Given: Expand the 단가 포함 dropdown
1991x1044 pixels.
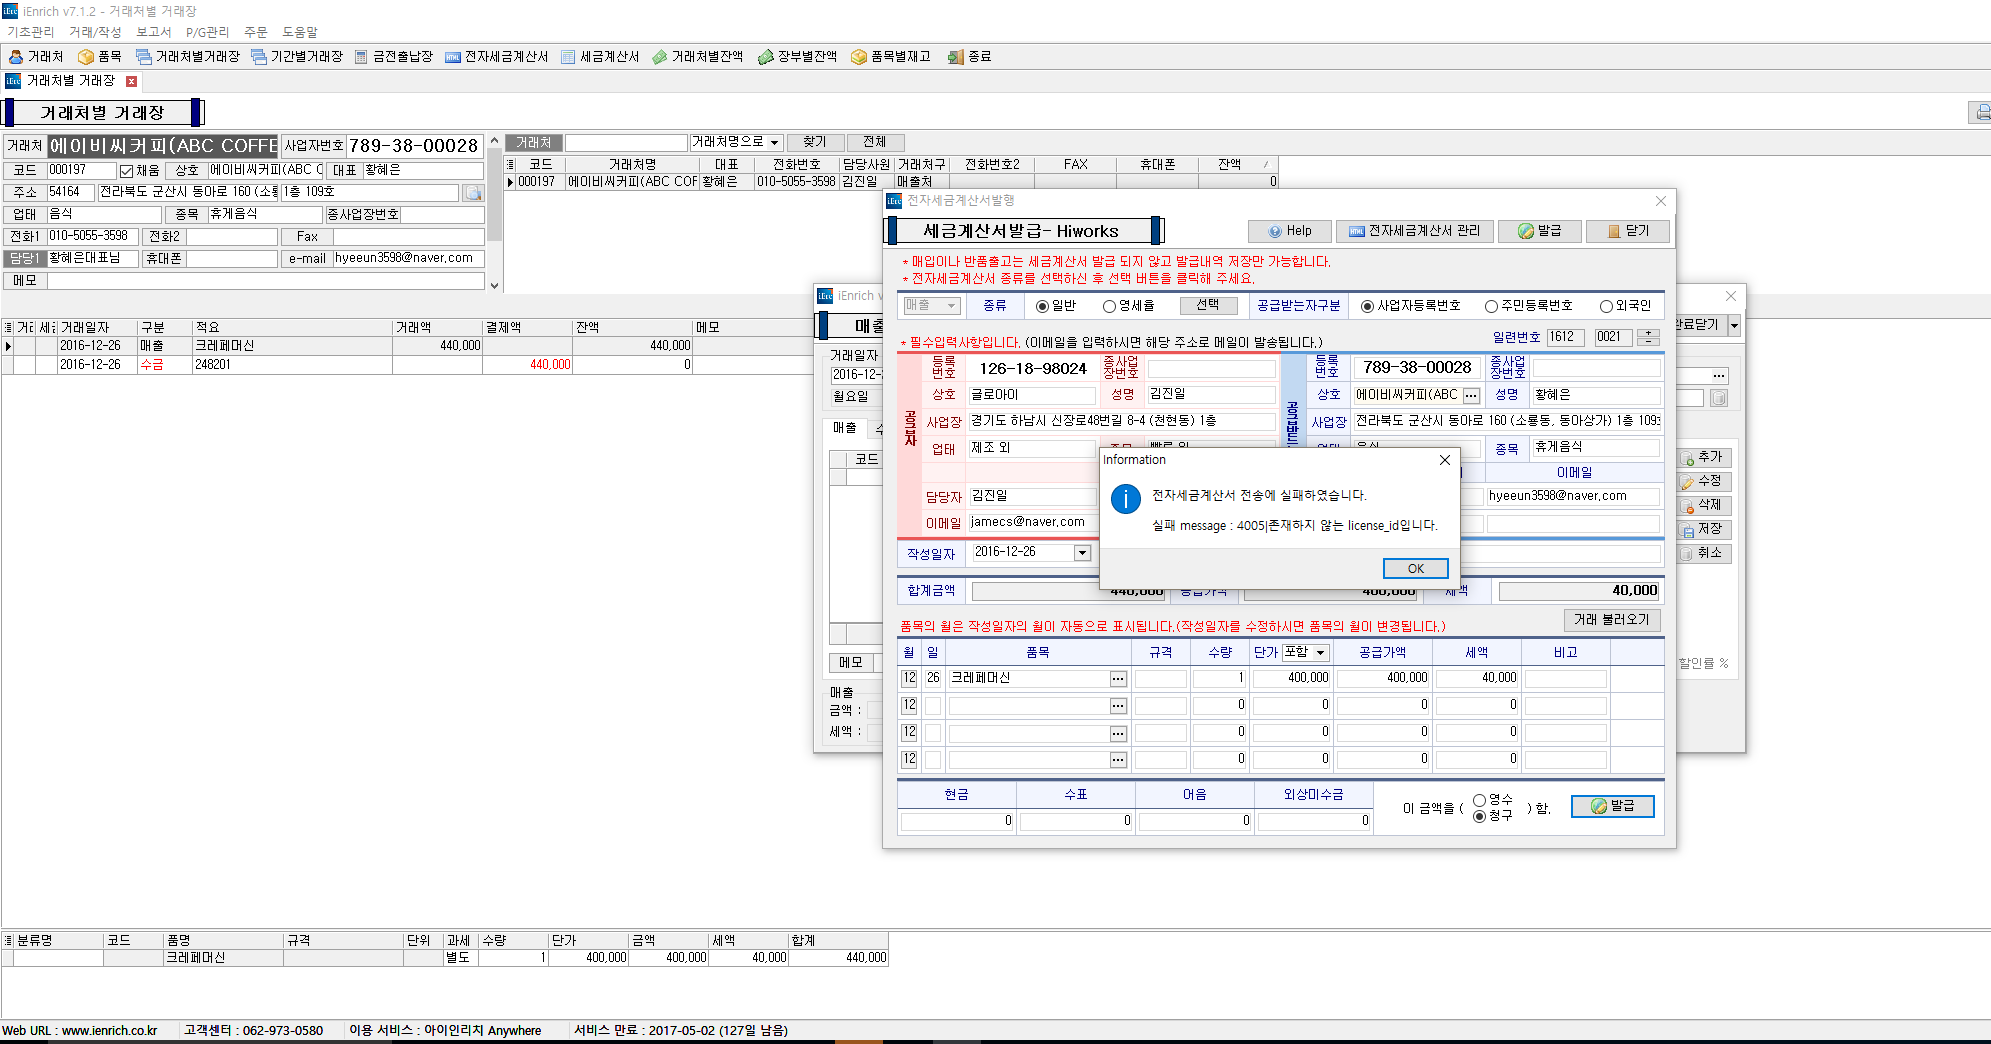Looking at the screenshot, I should coord(1320,653).
